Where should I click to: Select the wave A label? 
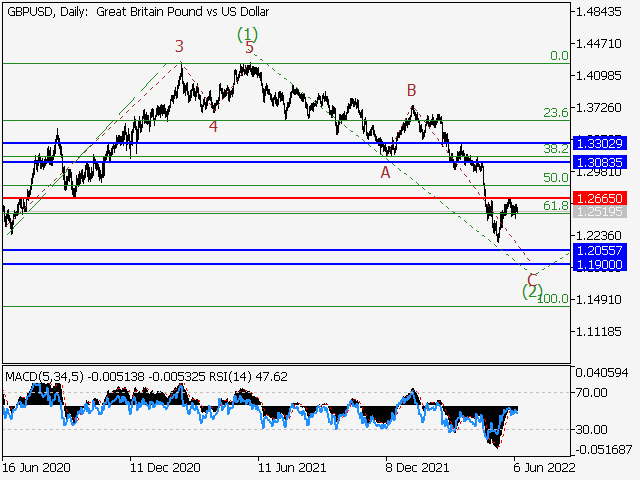[x=385, y=173]
